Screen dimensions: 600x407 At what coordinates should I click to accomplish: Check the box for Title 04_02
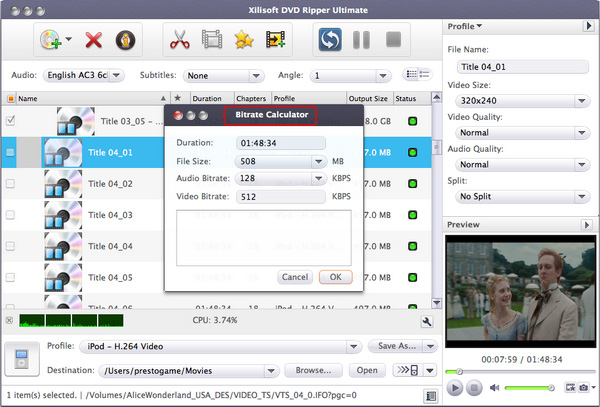point(11,184)
